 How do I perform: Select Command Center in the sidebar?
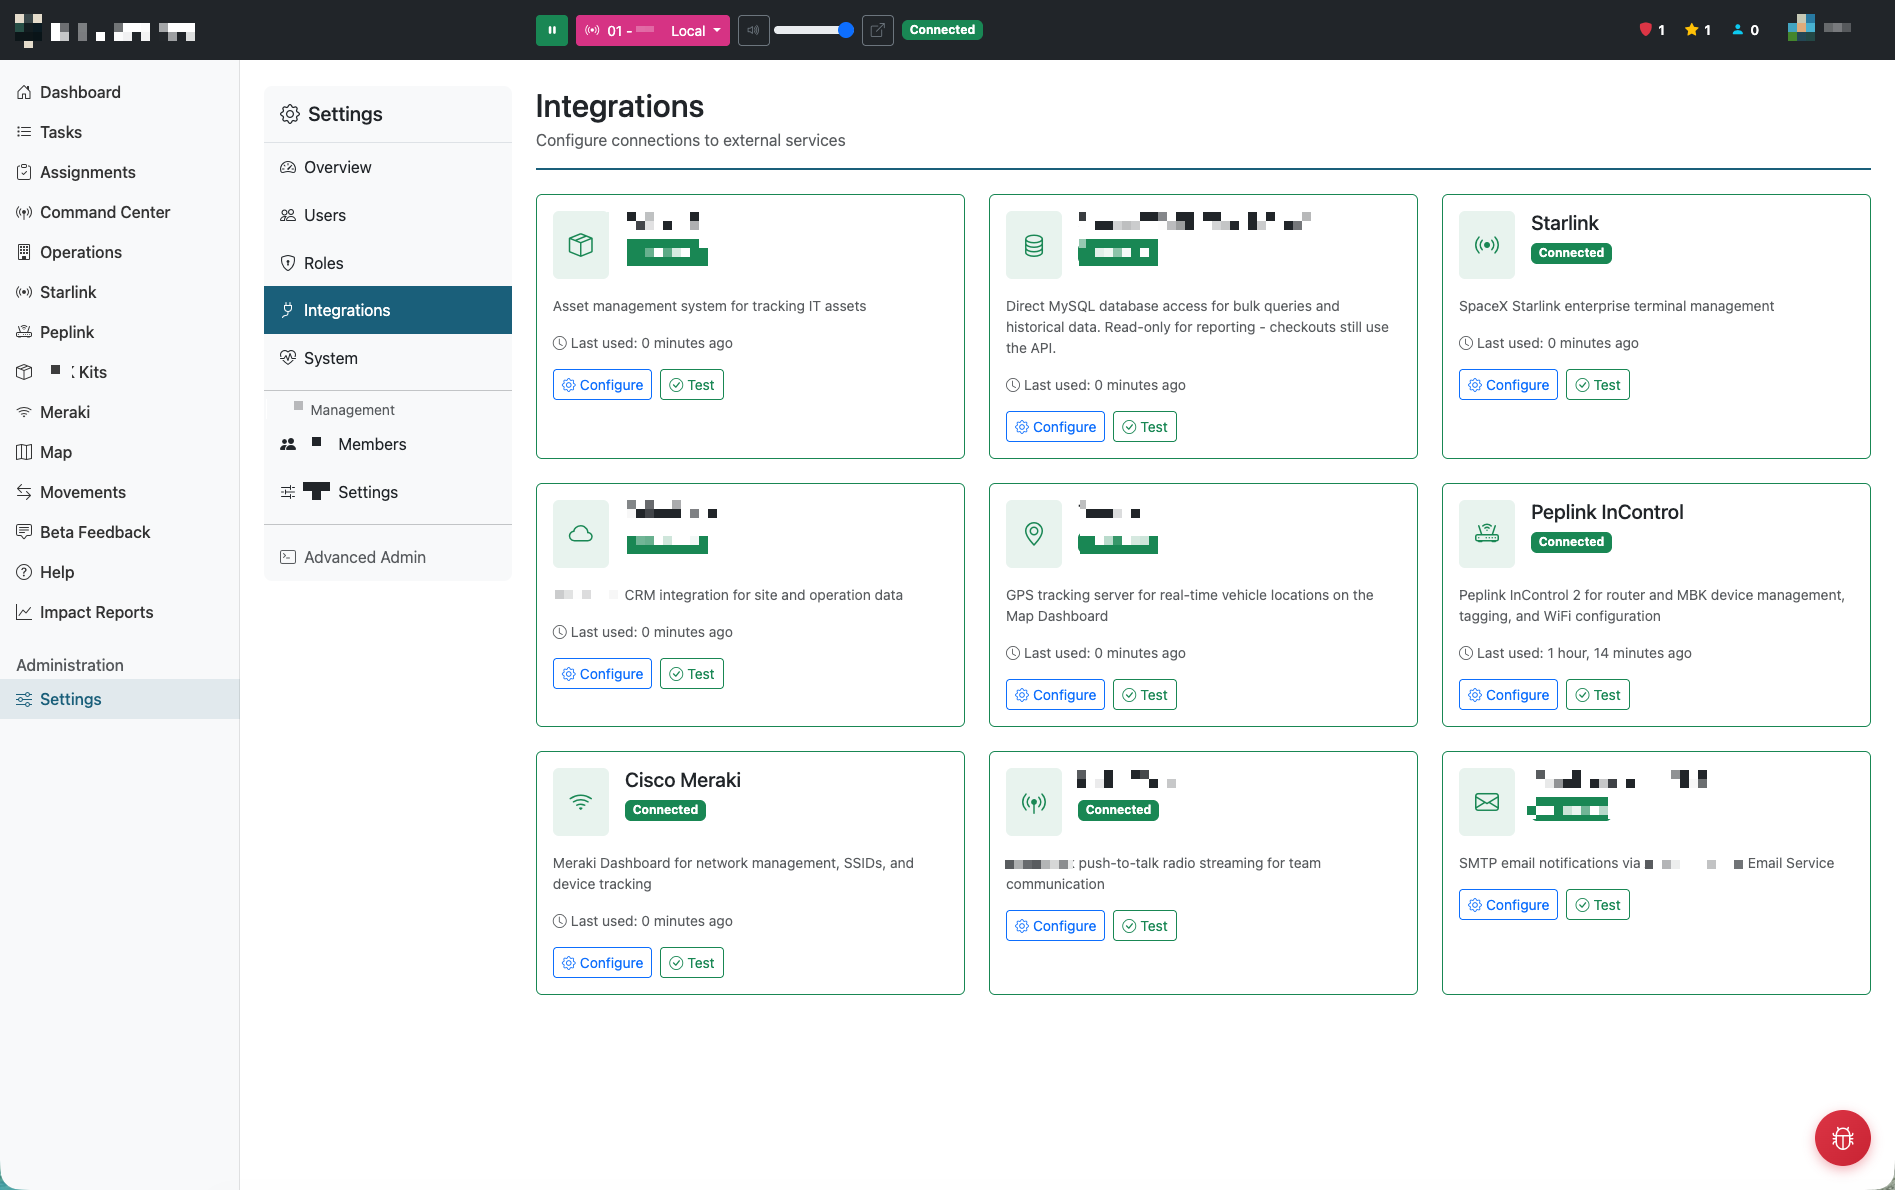(x=105, y=212)
